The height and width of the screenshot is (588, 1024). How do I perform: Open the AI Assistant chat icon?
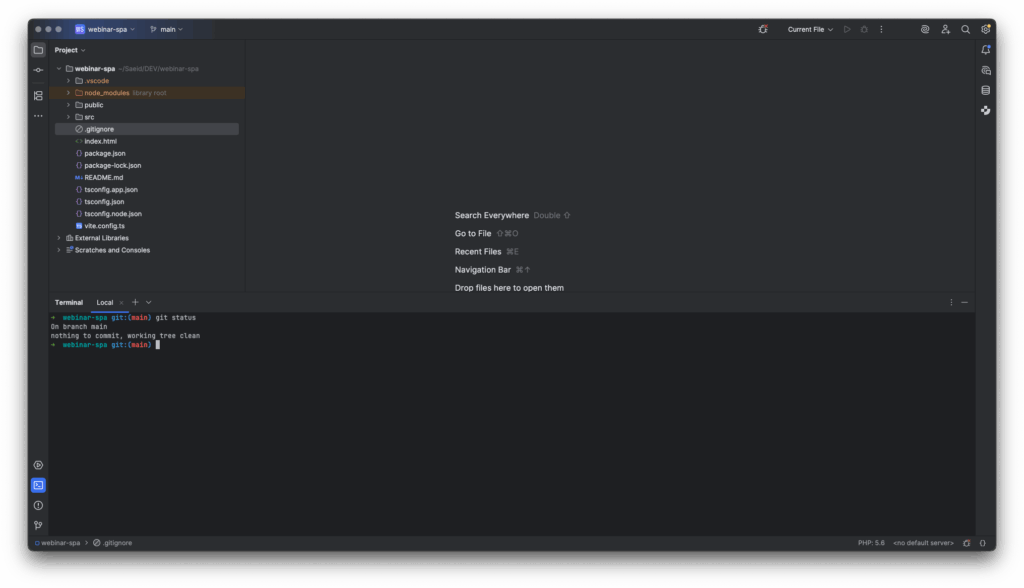pyautogui.click(x=986, y=70)
